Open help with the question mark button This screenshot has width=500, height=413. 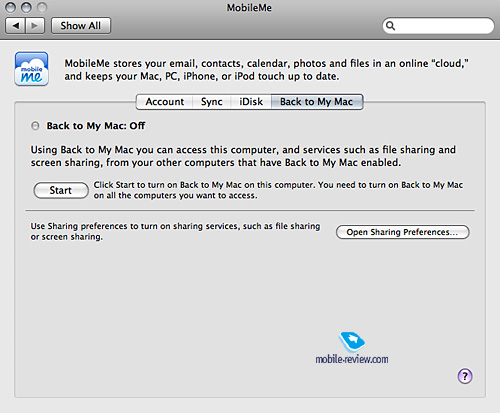point(465,376)
